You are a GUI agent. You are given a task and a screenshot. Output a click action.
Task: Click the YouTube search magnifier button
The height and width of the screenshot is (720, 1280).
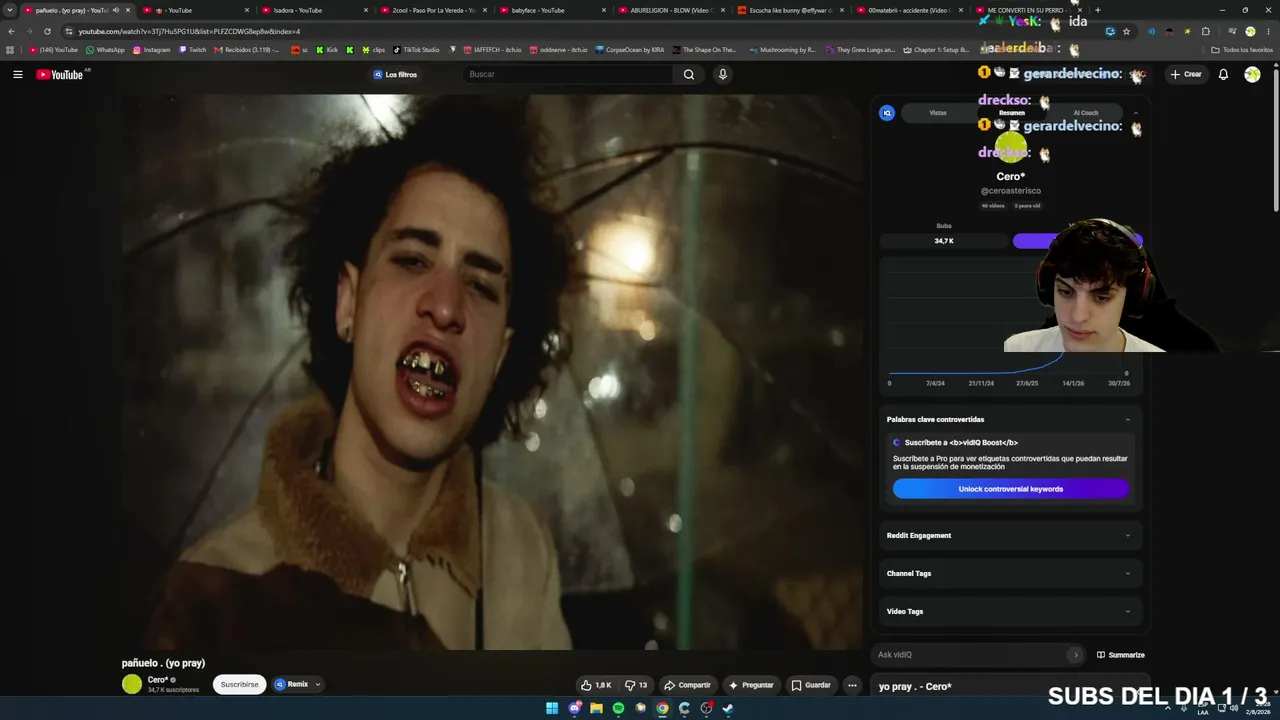click(x=689, y=74)
